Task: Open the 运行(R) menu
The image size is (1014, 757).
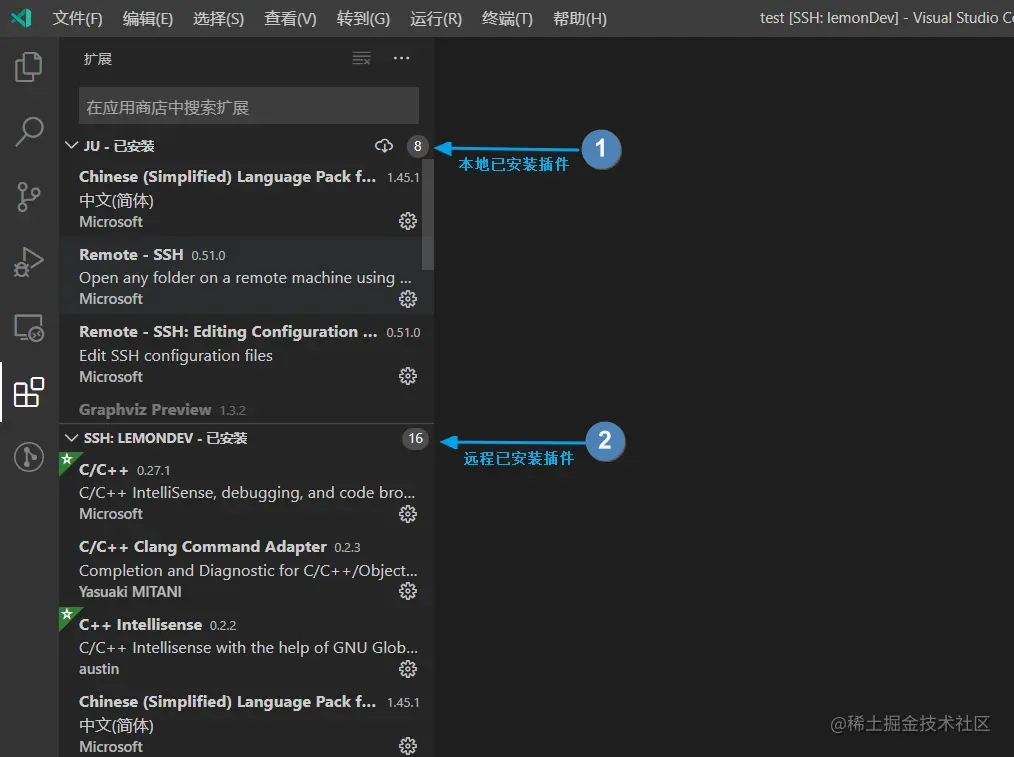Action: [x=436, y=18]
